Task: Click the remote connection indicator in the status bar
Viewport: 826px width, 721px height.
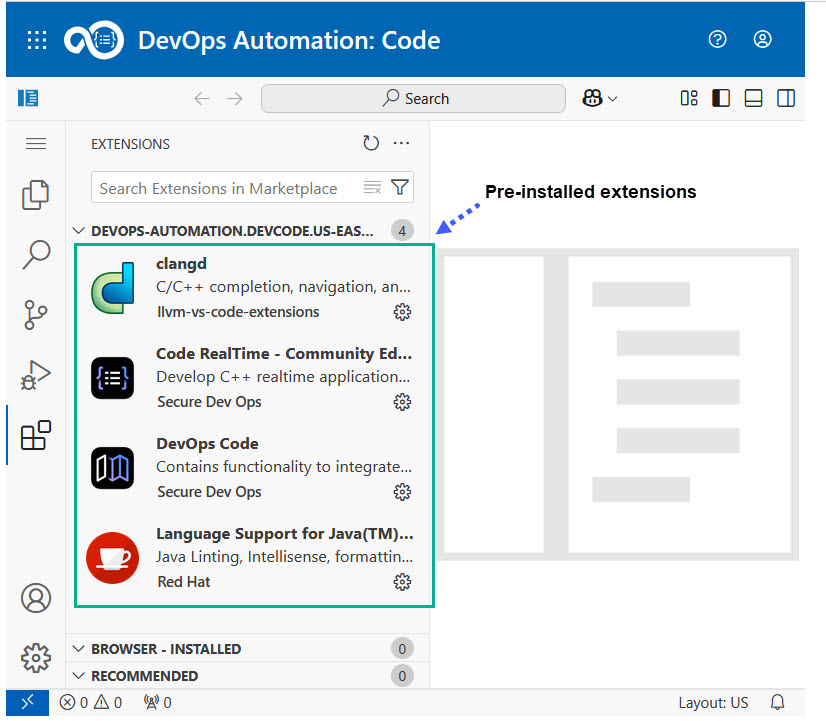Action: click(x=27, y=702)
